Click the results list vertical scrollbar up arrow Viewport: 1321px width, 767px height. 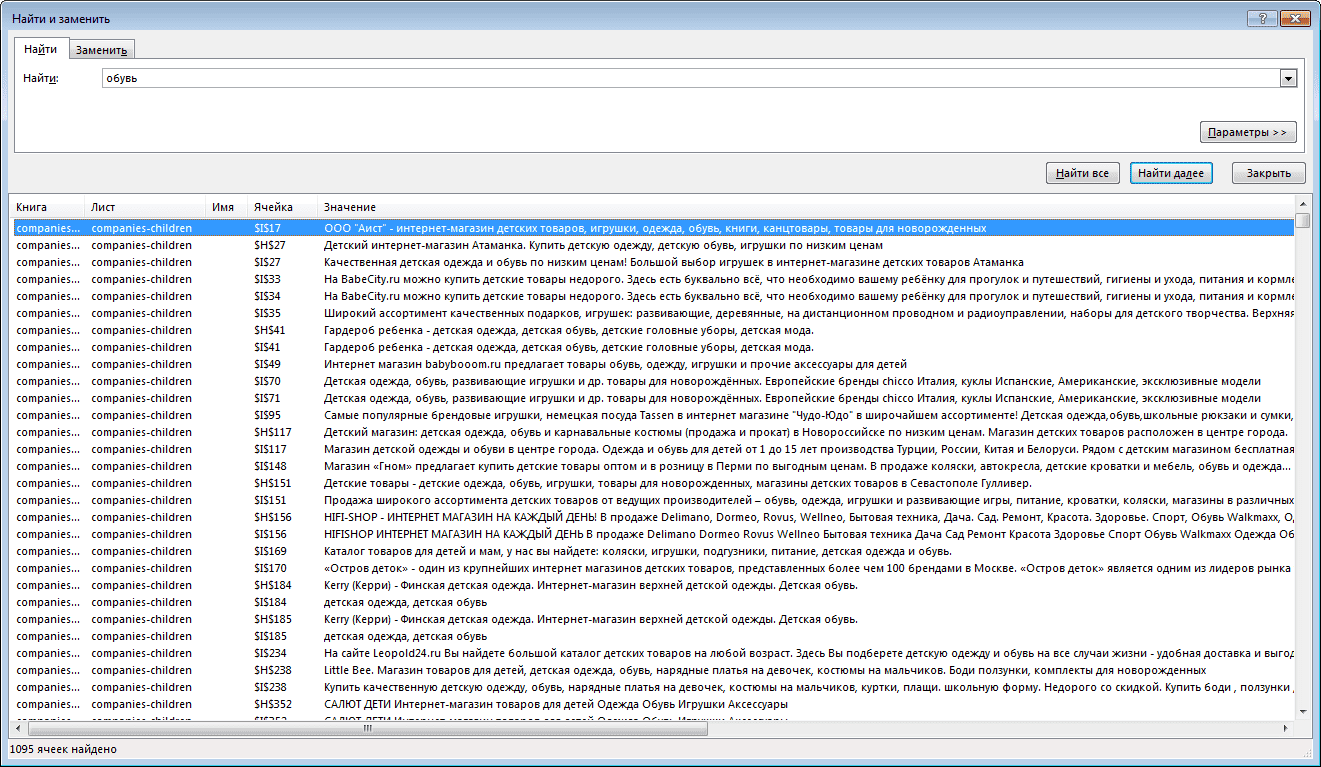(1302, 206)
